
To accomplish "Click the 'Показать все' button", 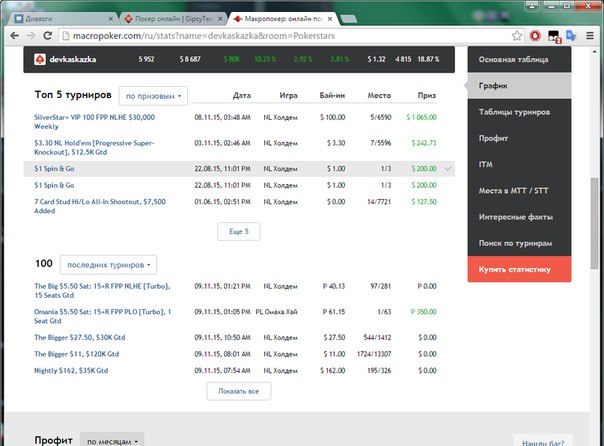I will (239, 391).
